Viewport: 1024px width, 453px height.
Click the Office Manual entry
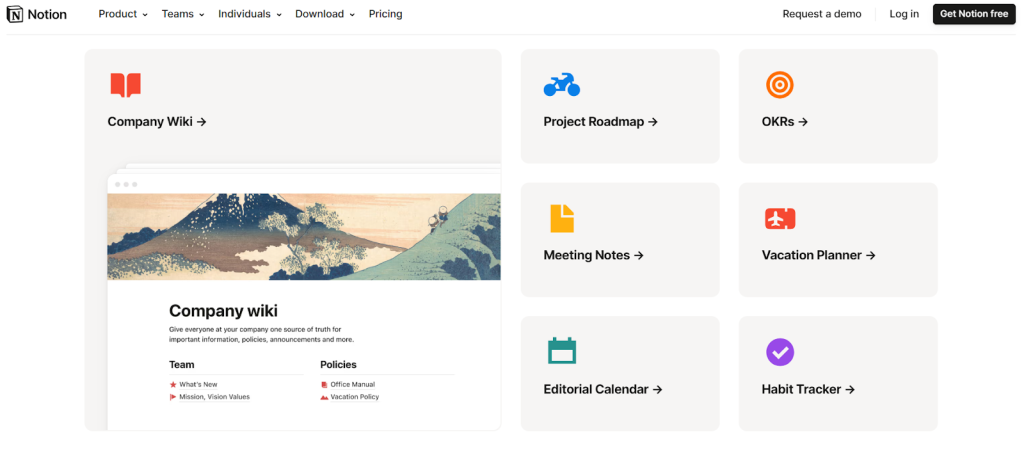pyautogui.click(x=353, y=384)
